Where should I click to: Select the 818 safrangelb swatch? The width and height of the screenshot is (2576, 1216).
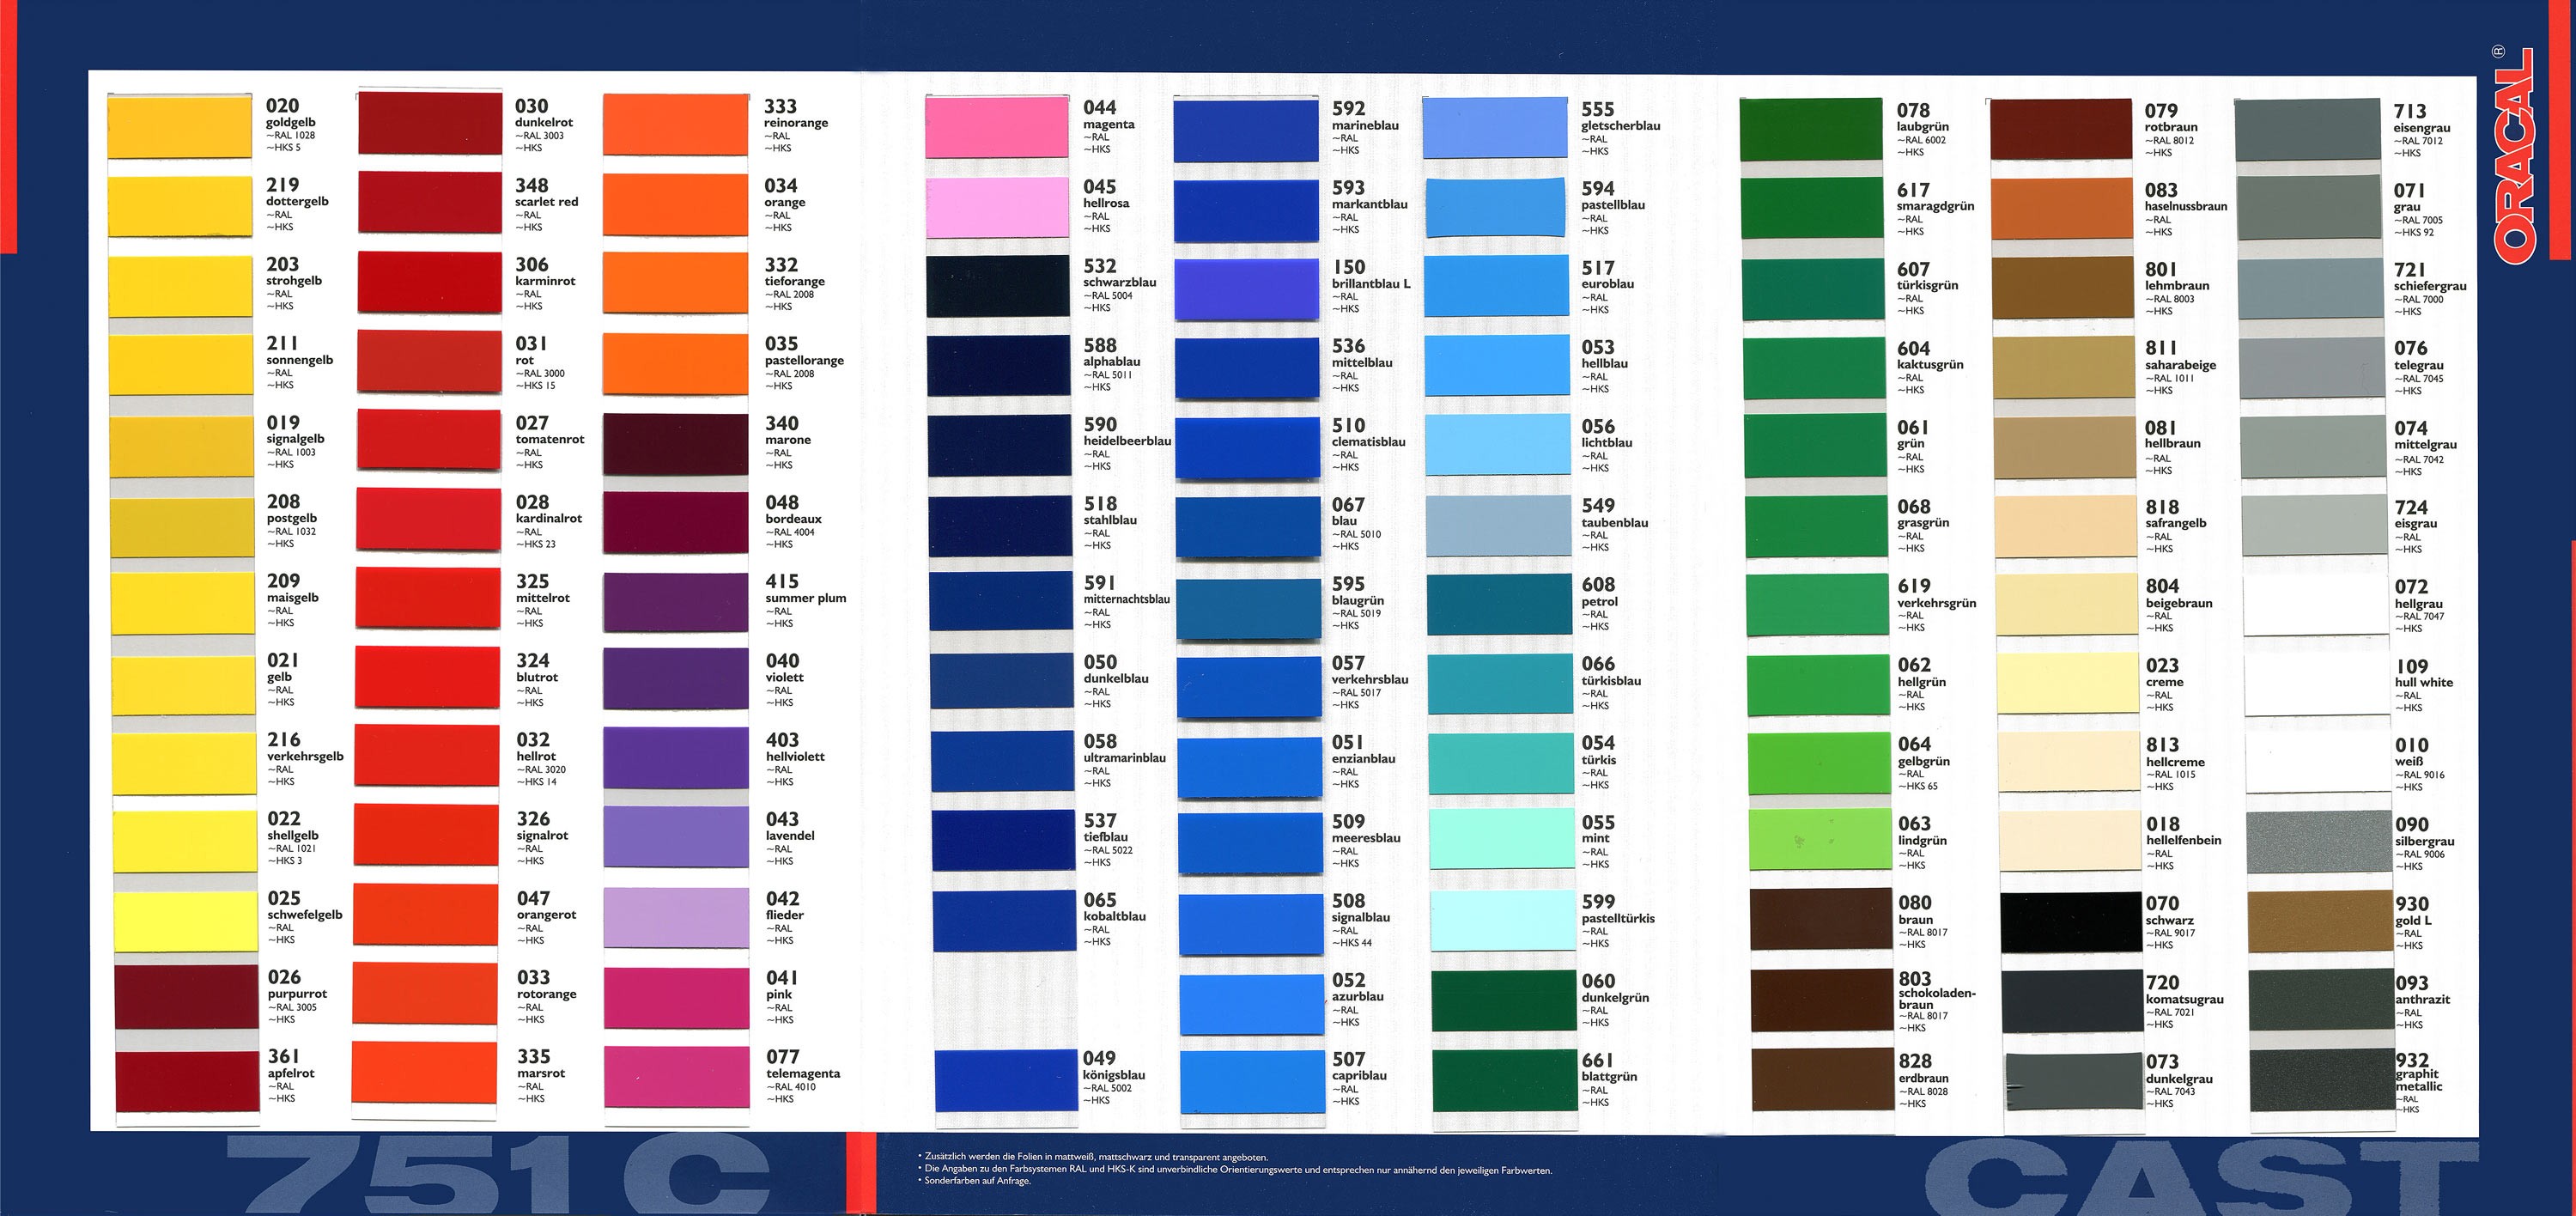[2065, 527]
